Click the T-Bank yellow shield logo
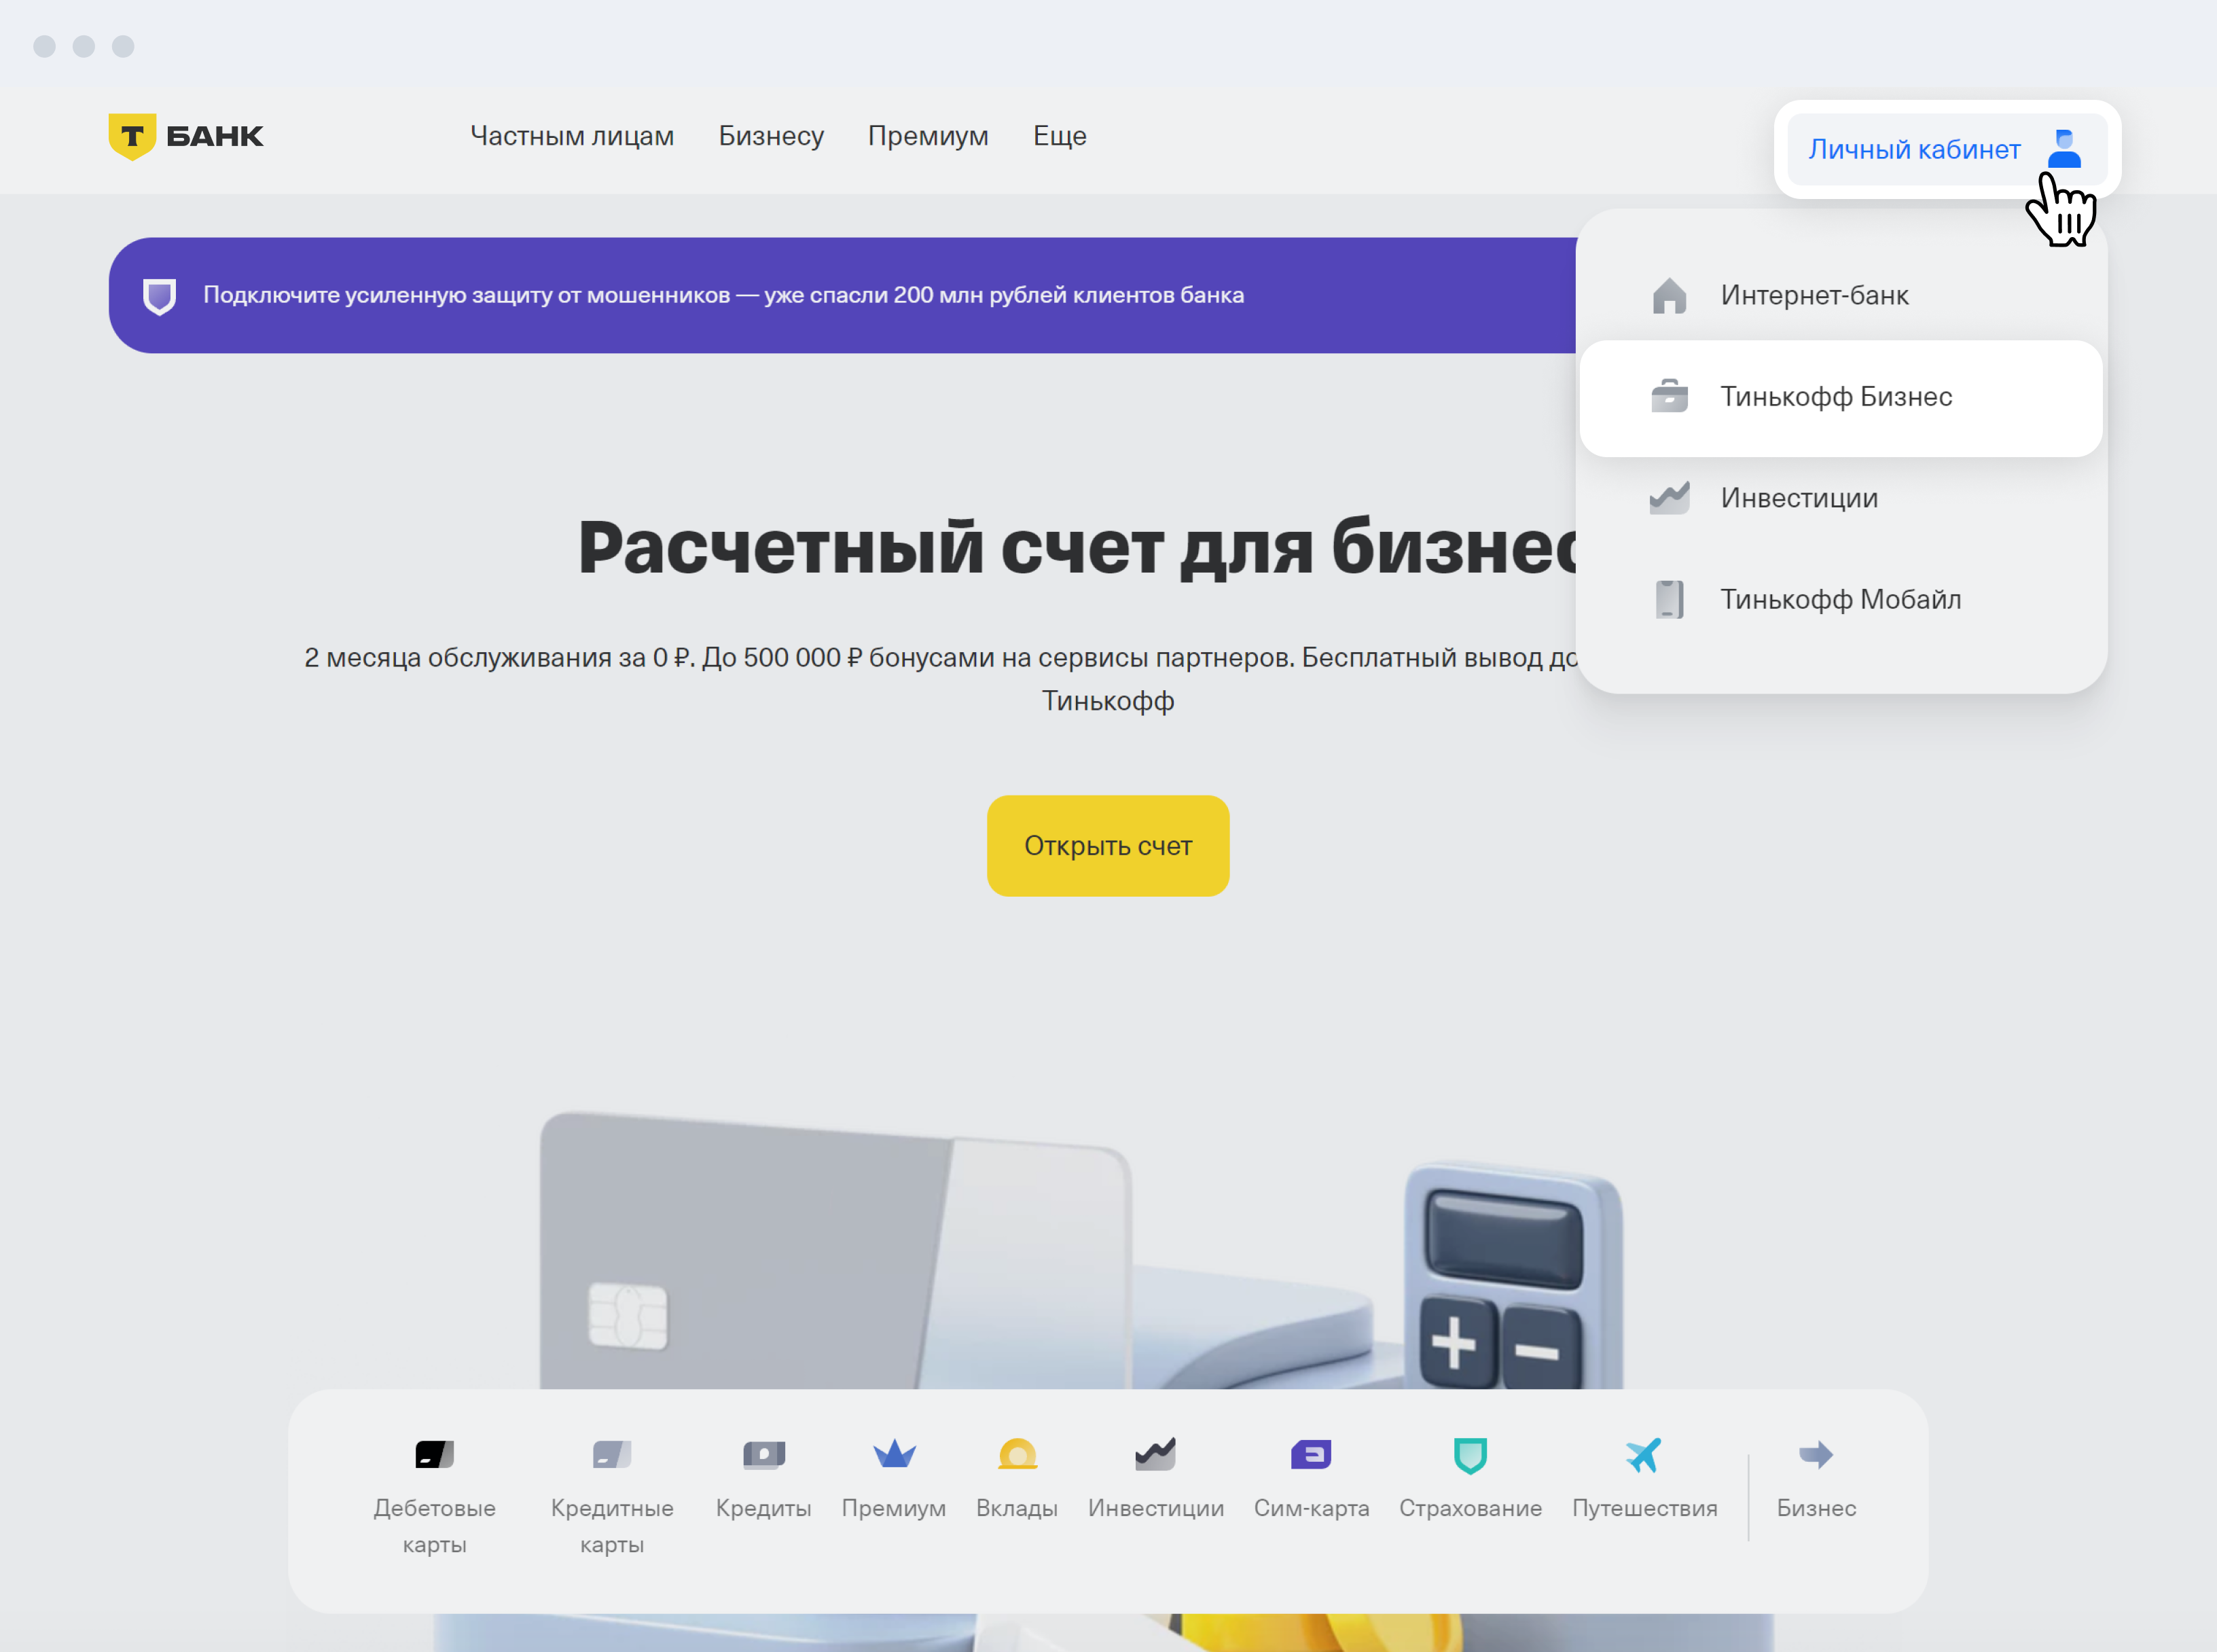This screenshot has height=1652, width=2217. pos(132,136)
